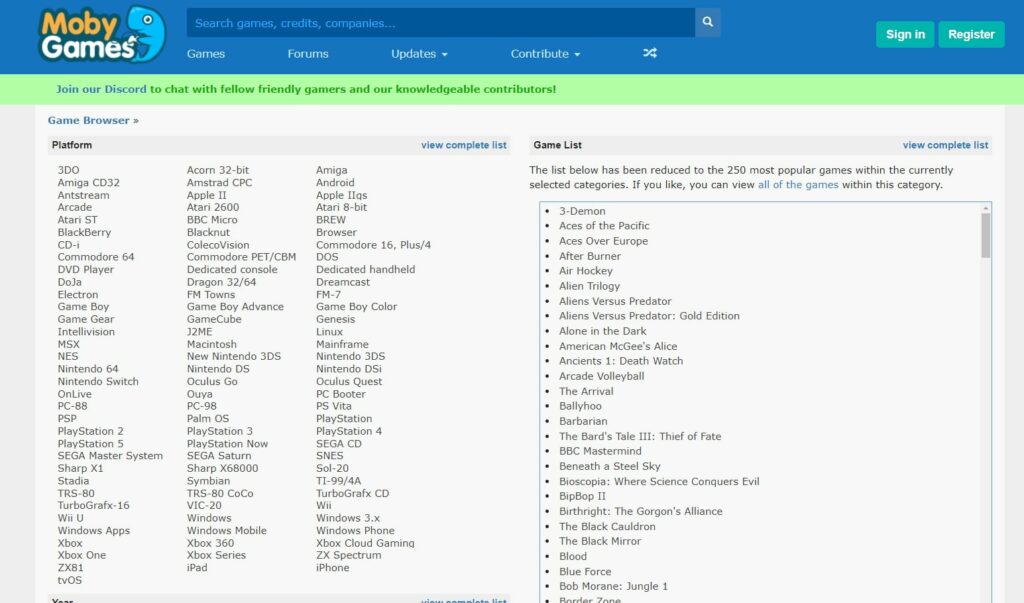Expand the Contribute dropdown menu

(545, 54)
